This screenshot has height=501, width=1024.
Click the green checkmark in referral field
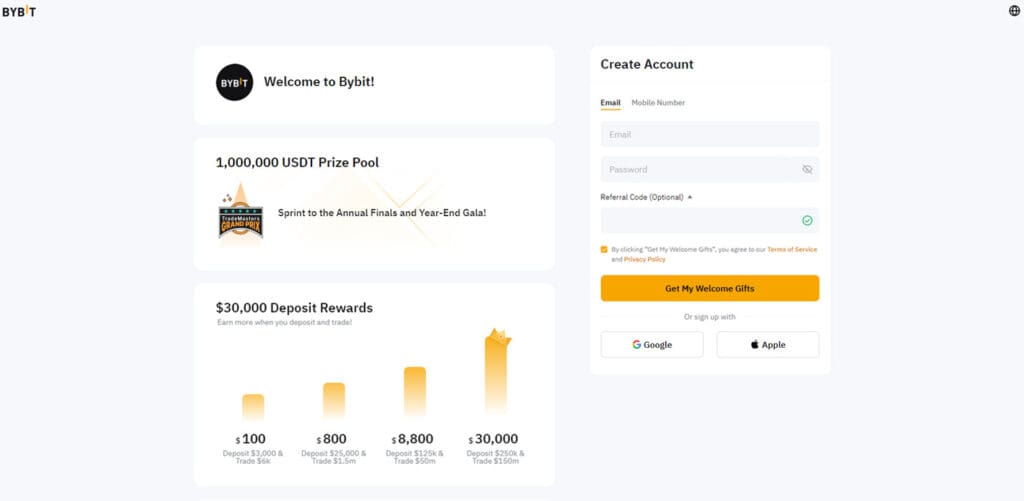[807, 221]
